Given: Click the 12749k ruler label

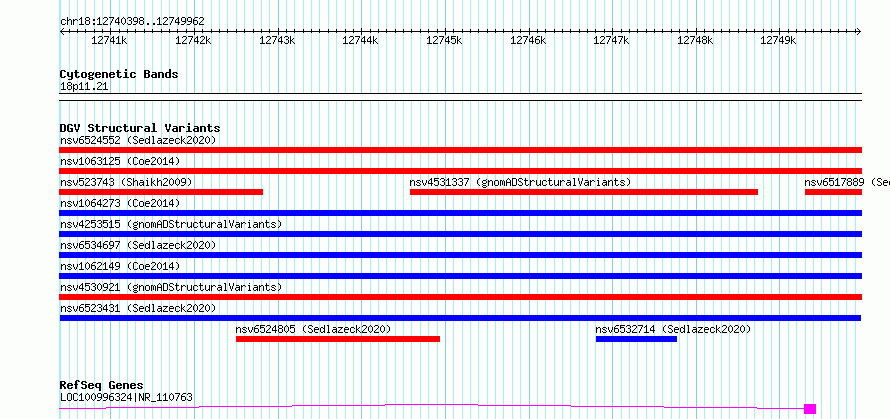Looking at the screenshot, I should click(x=779, y=41).
